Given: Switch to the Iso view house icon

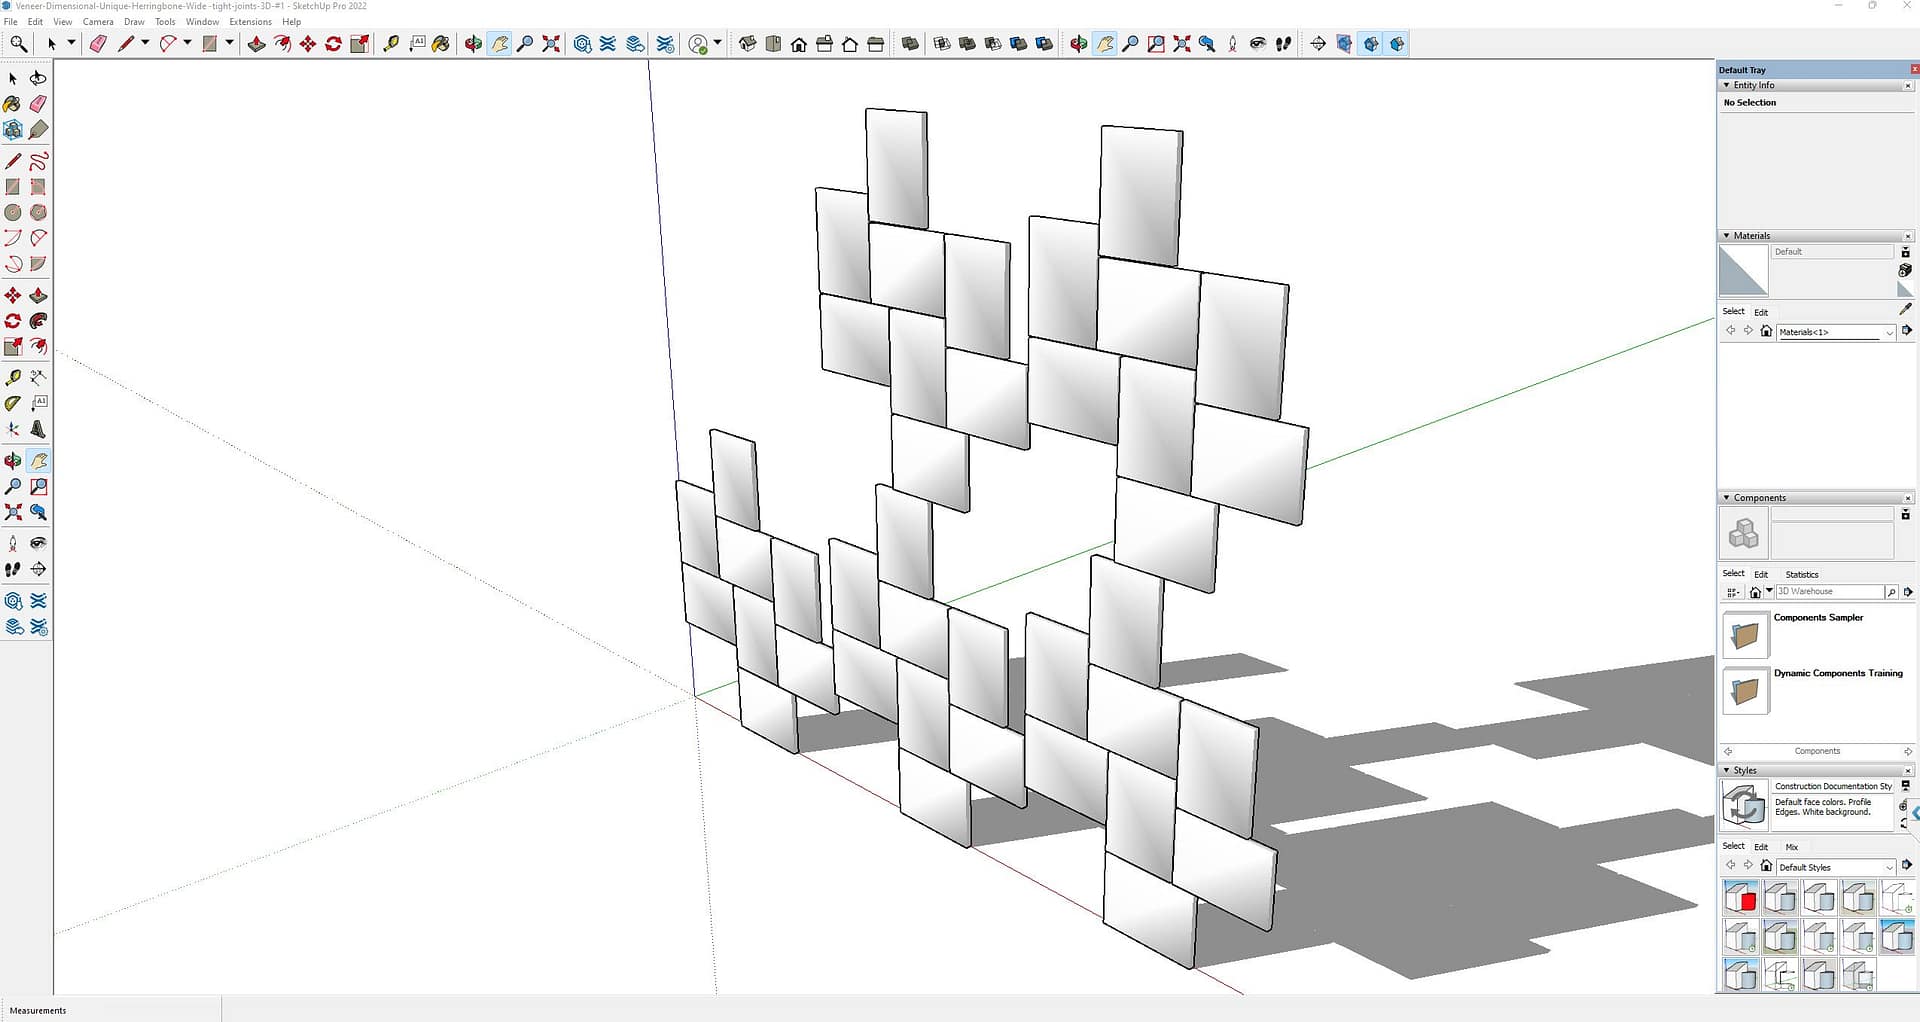Looking at the screenshot, I should click(x=747, y=44).
